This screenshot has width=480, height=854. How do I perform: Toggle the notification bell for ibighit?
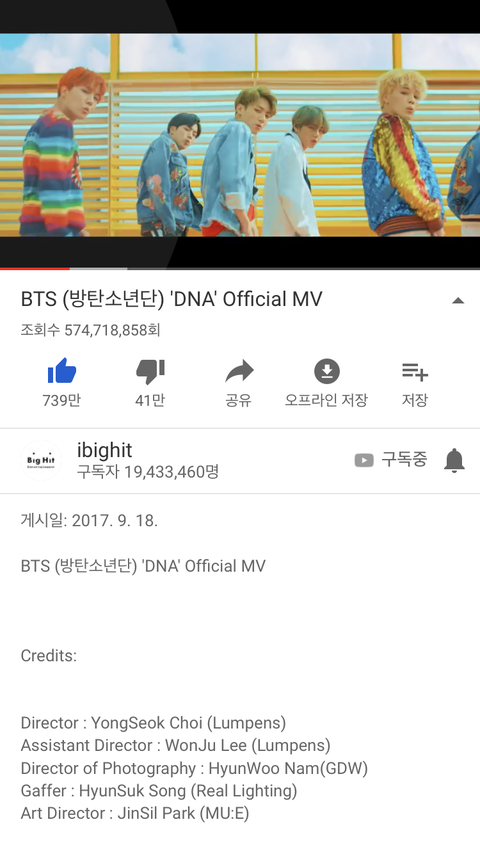(454, 460)
